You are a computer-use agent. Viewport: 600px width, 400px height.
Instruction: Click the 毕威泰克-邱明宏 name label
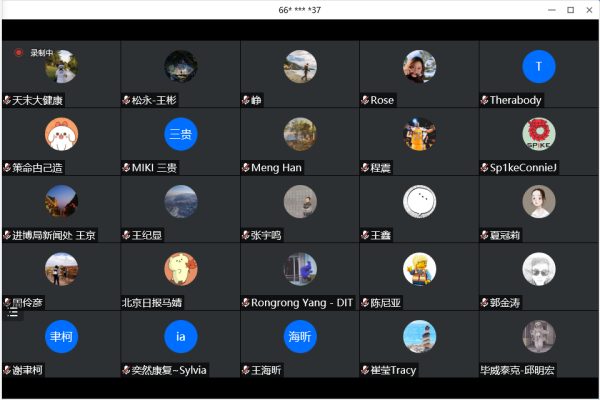pos(530,370)
